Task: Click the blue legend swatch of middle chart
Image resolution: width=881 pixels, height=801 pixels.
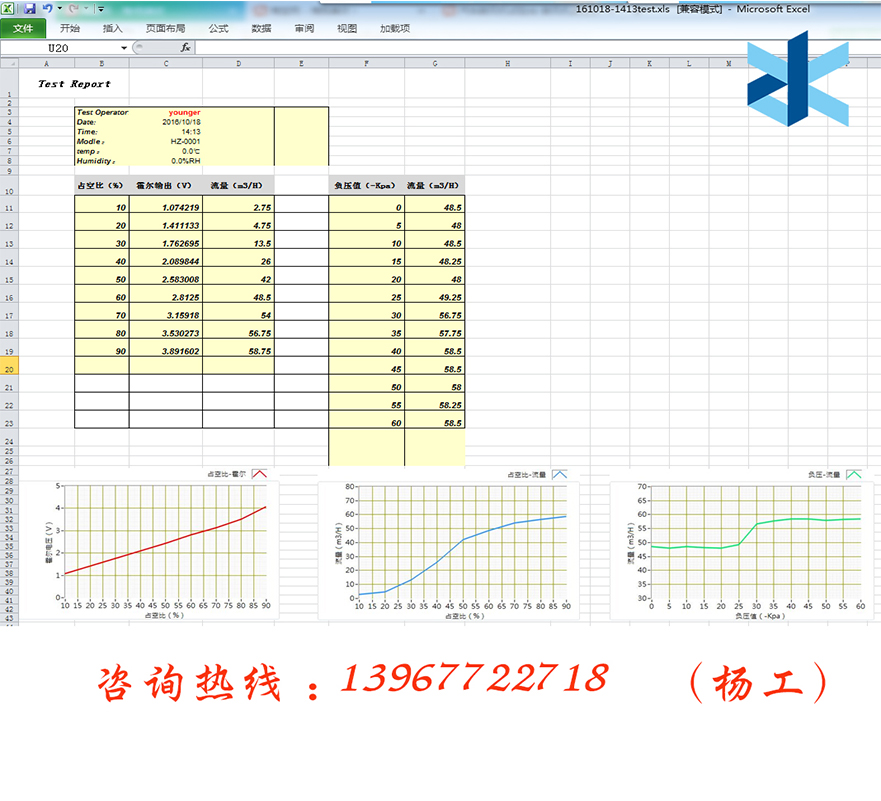Action: [558, 475]
